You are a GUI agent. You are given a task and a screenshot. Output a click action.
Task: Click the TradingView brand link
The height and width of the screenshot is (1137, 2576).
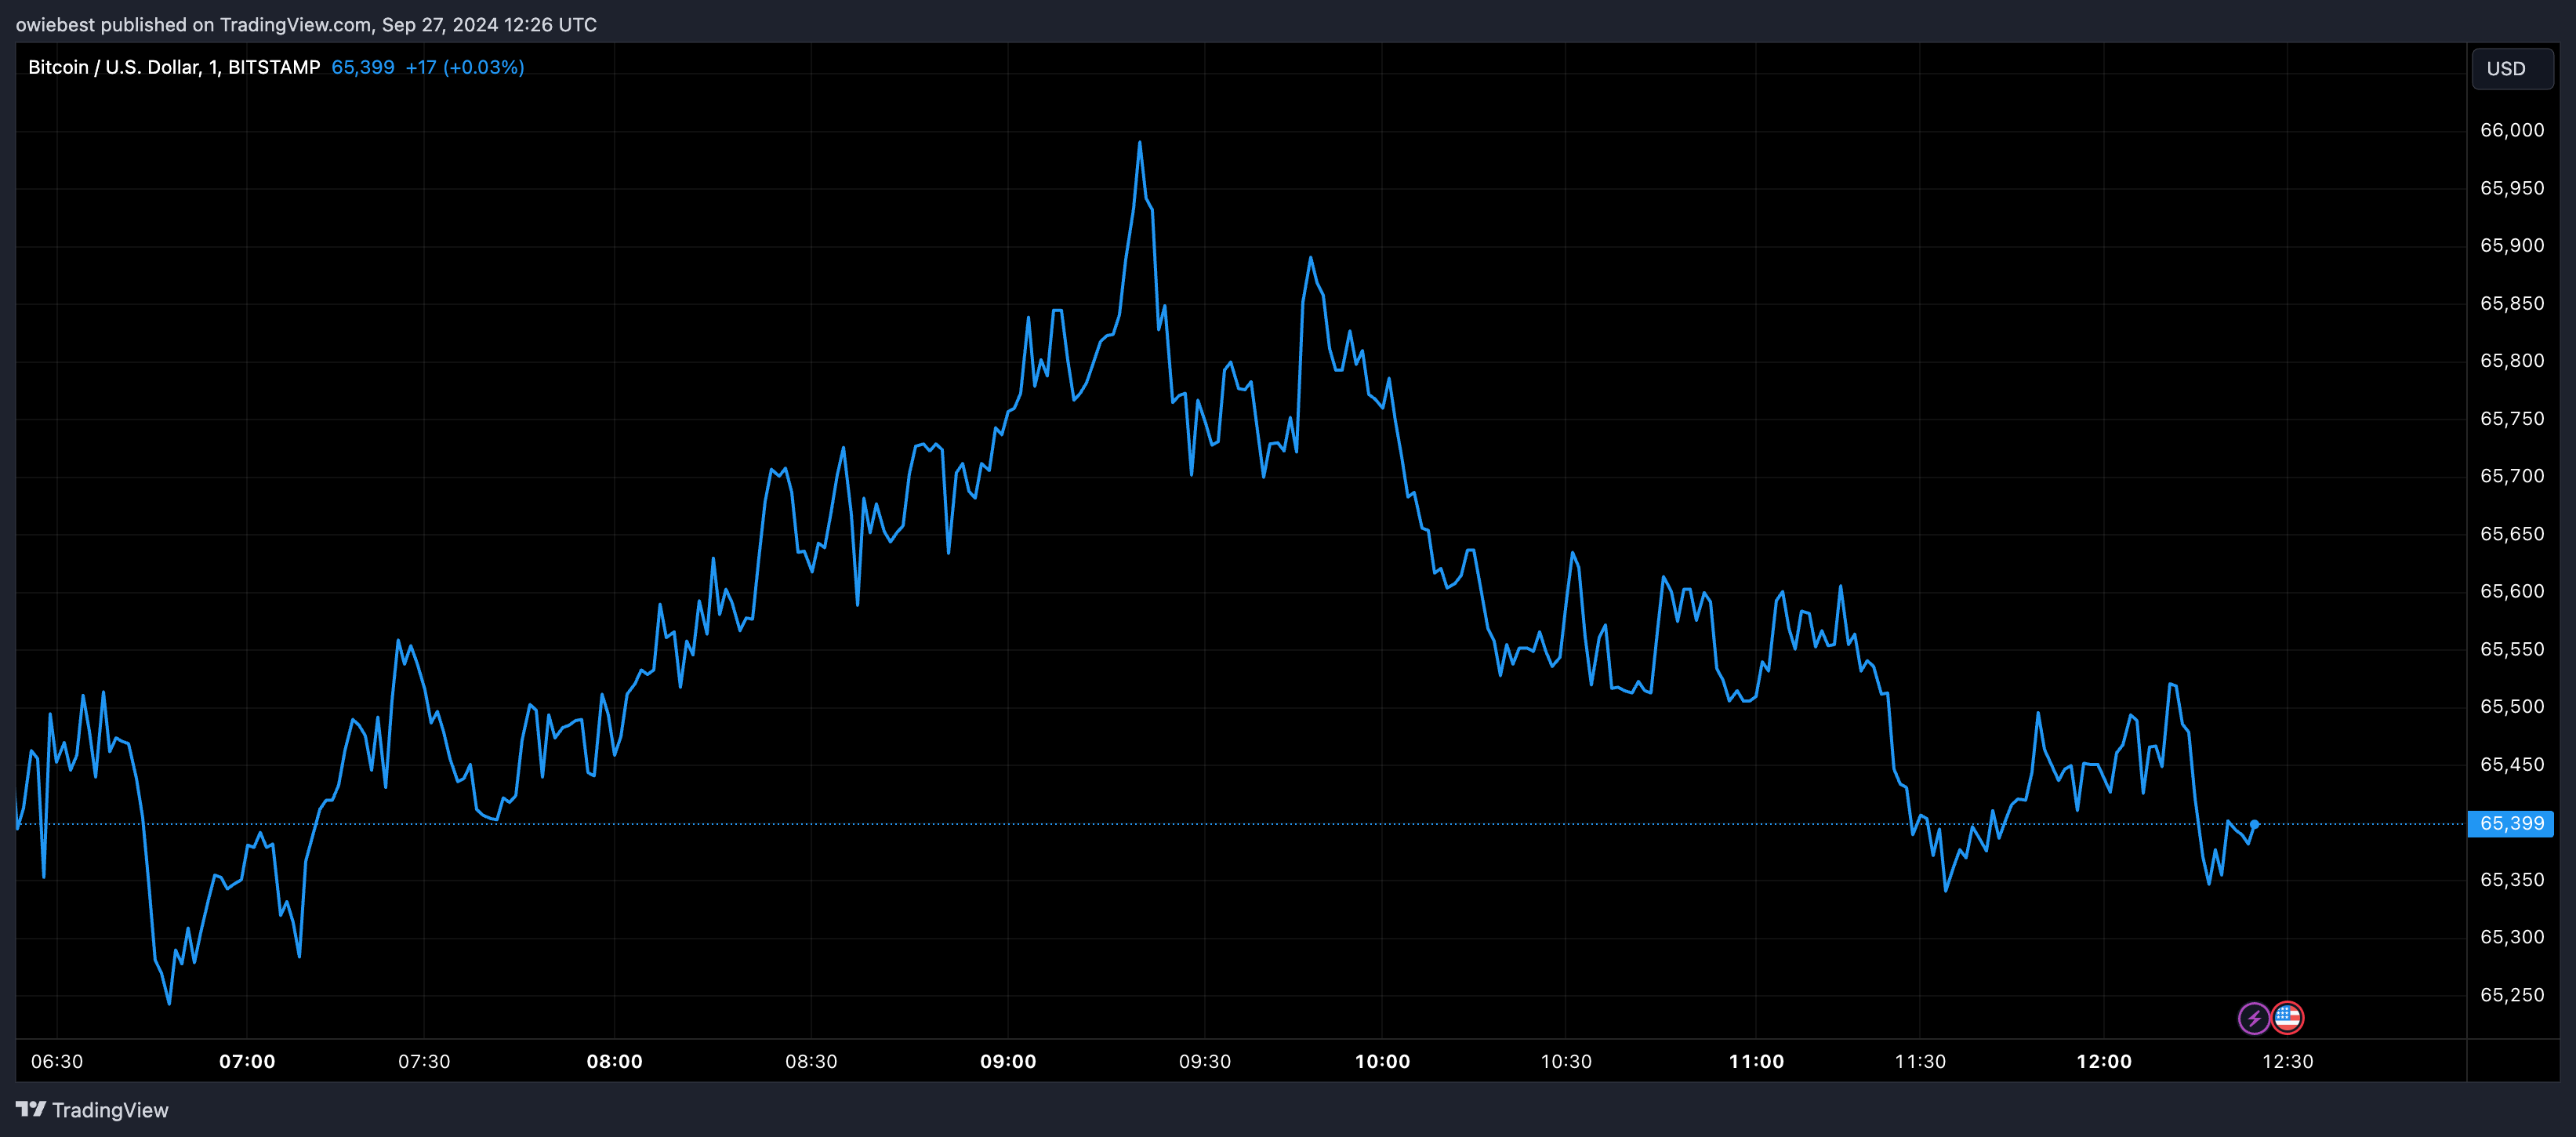pyautogui.click(x=92, y=1109)
